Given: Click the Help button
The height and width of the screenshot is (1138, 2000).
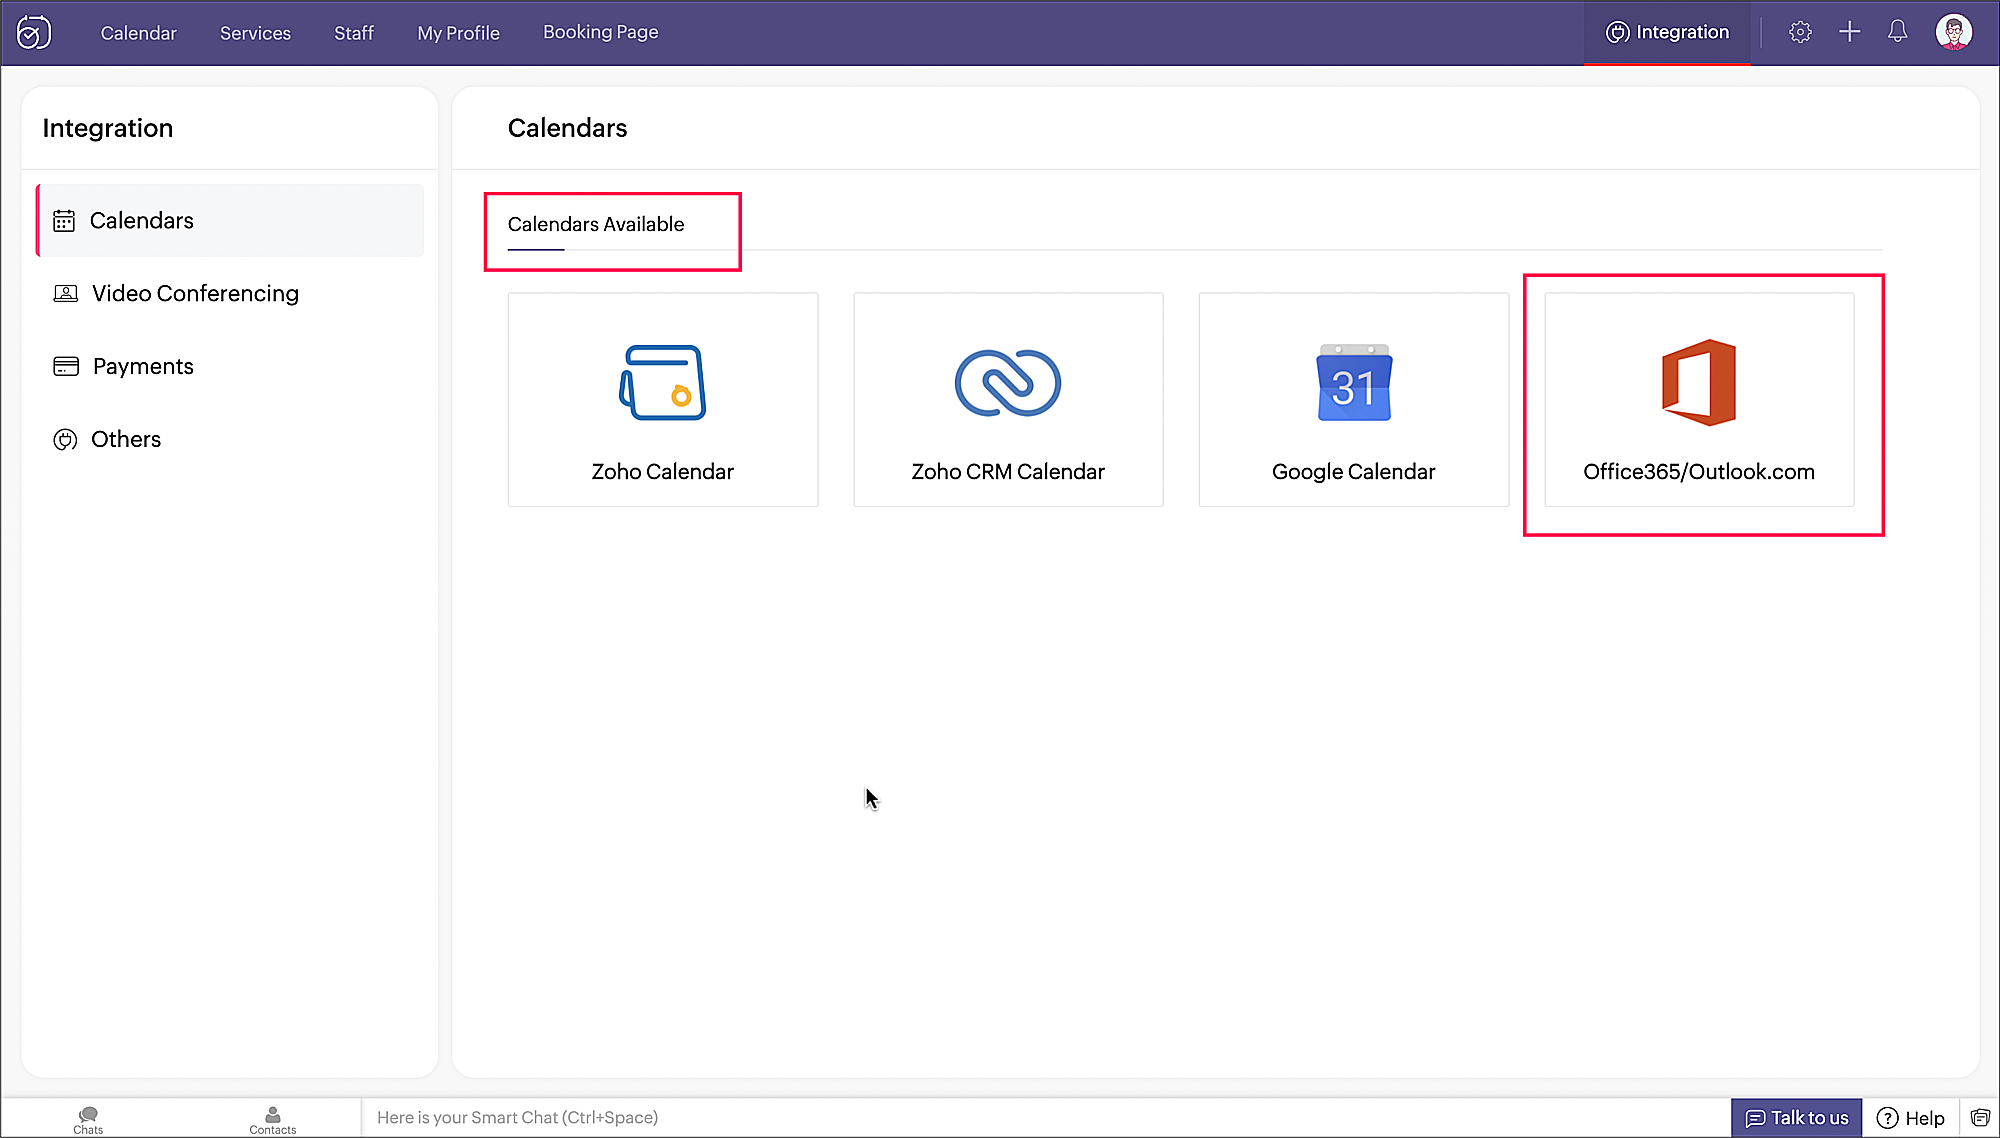Looking at the screenshot, I should pos(1910,1118).
